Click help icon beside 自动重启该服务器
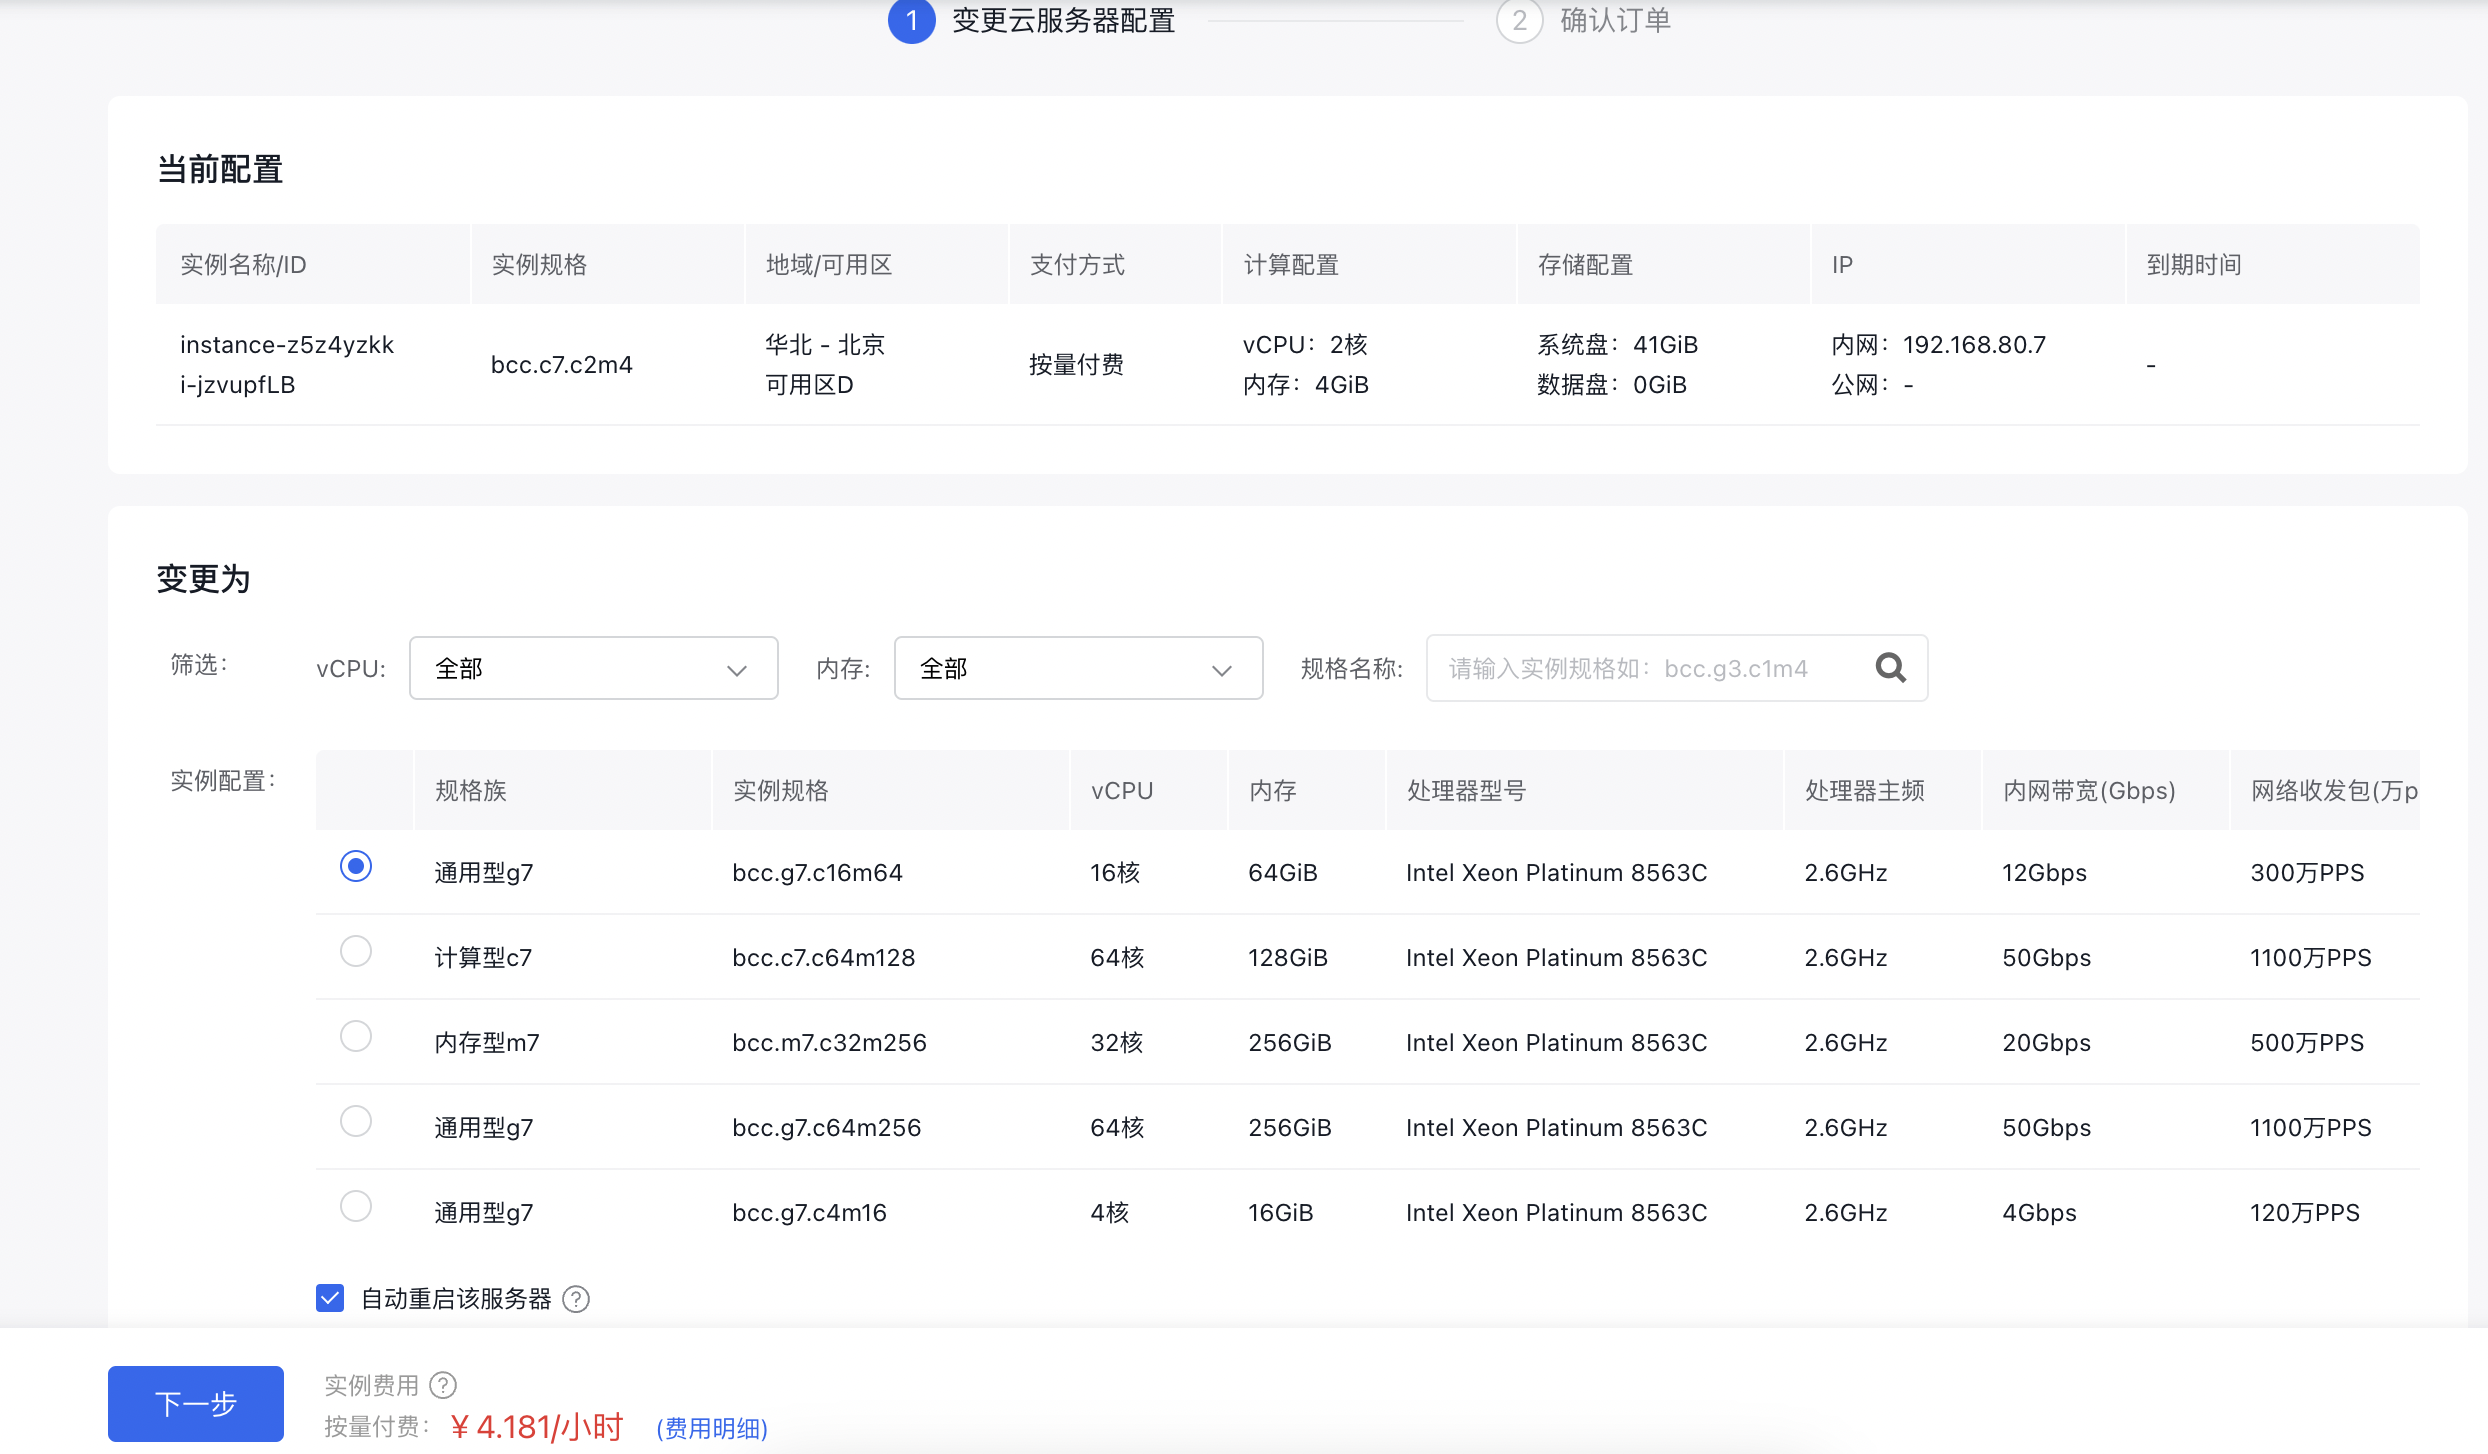2488x1454 pixels. tap(576, 1299)
